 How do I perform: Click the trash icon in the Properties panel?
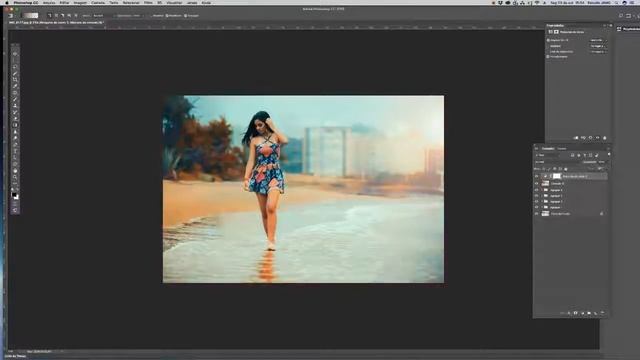click(604, 138)
